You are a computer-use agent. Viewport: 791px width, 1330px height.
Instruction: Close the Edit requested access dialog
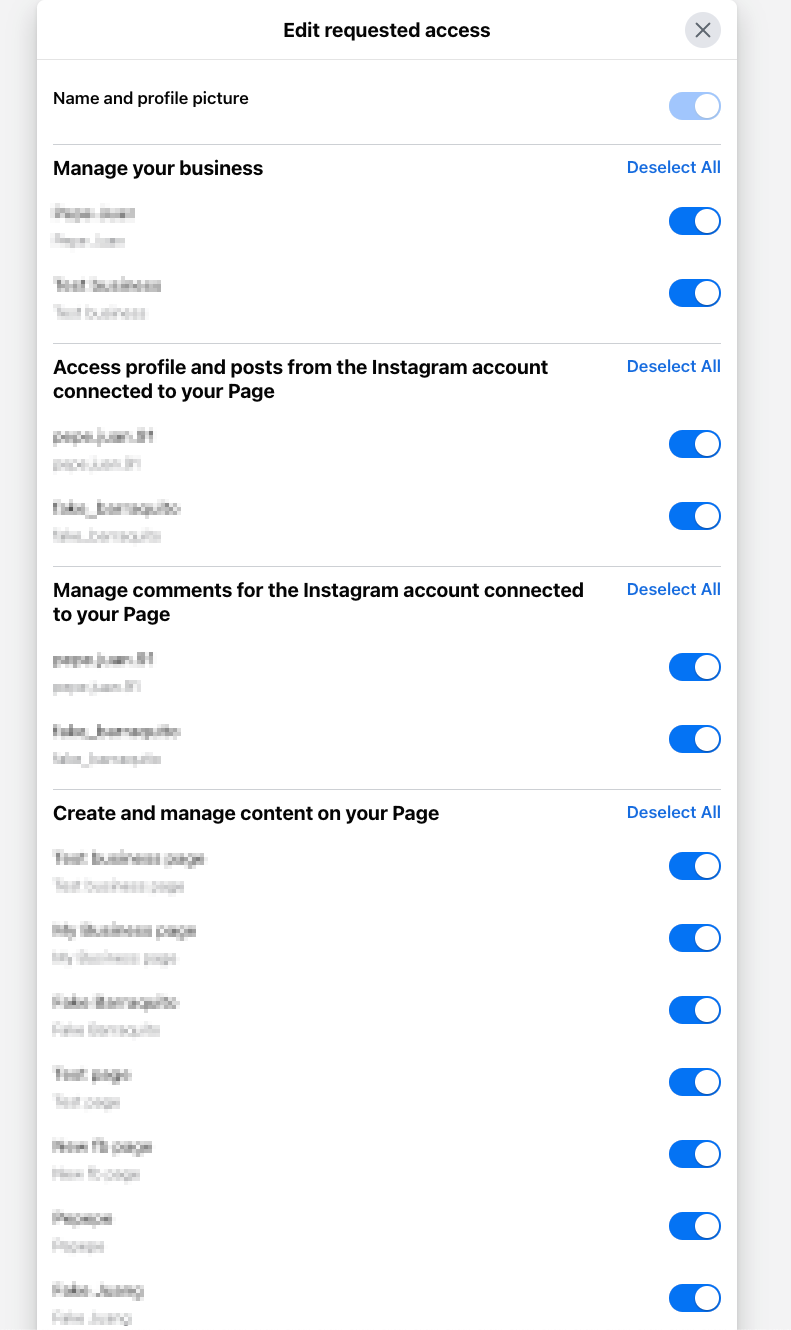pos(702,30)
